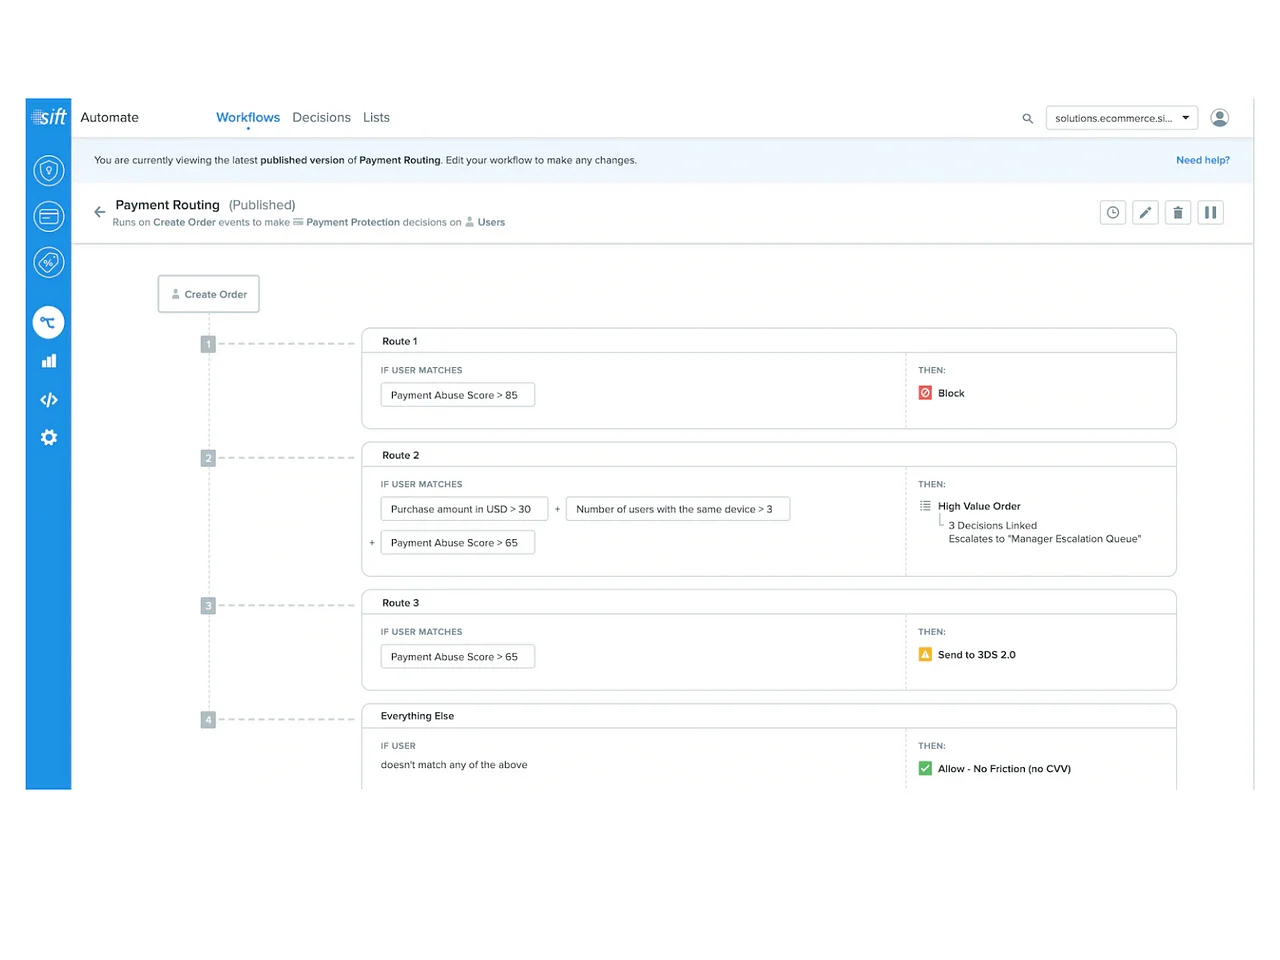
Task: Open the user profile avatar menu
Action: pyautogui.click(x=1219, y=118)
